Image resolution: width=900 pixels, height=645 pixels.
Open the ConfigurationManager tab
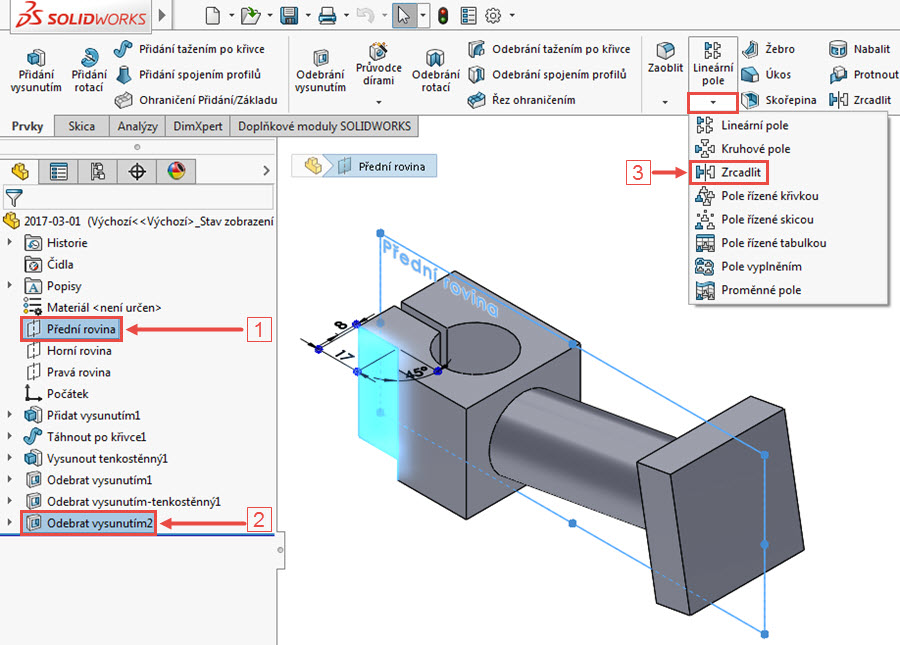coord(98,171)
